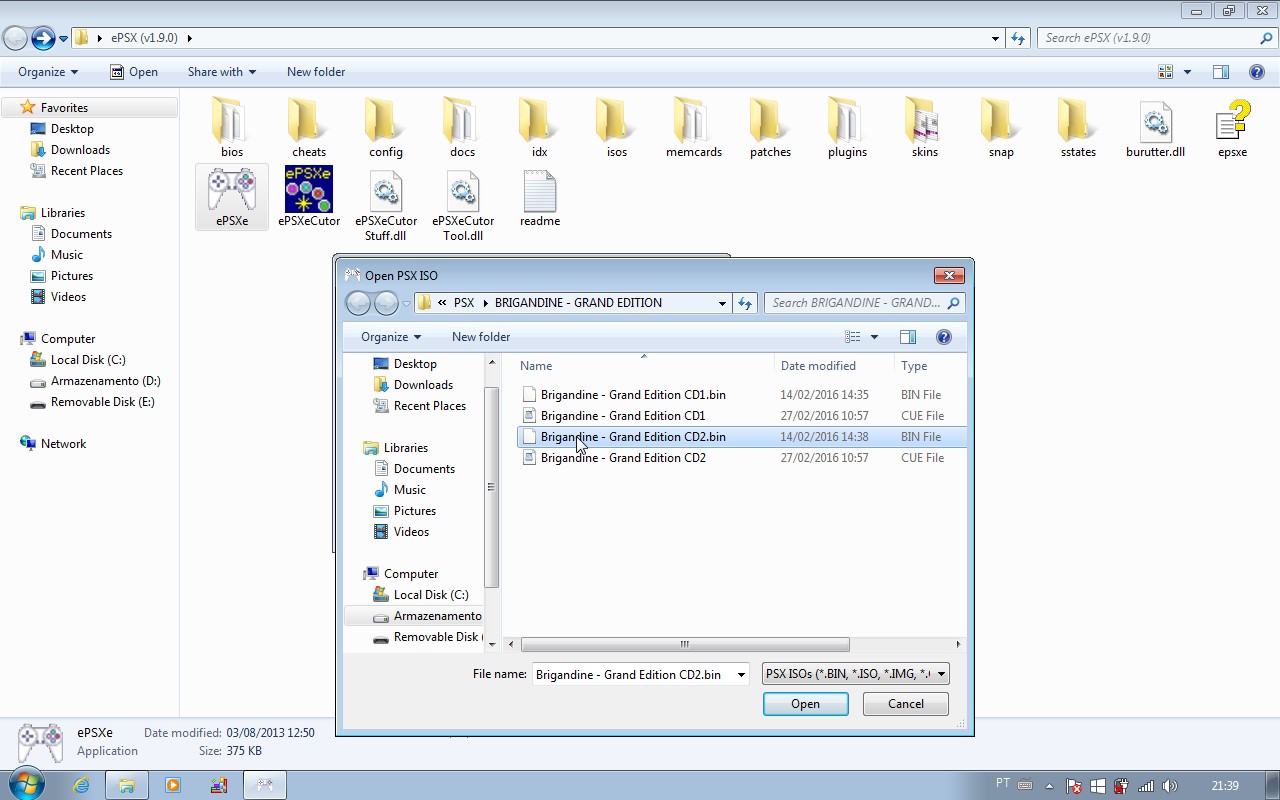Open the Windows Start menu orb

(x=26, y=784)
